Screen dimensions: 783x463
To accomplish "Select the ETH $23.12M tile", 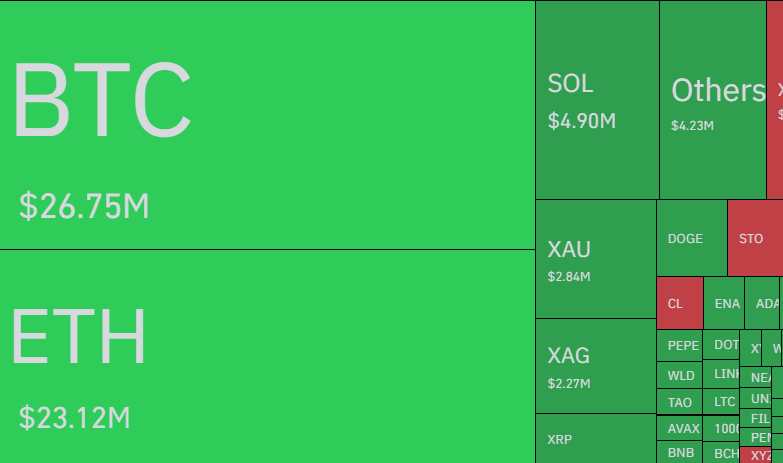I will 267,356.
